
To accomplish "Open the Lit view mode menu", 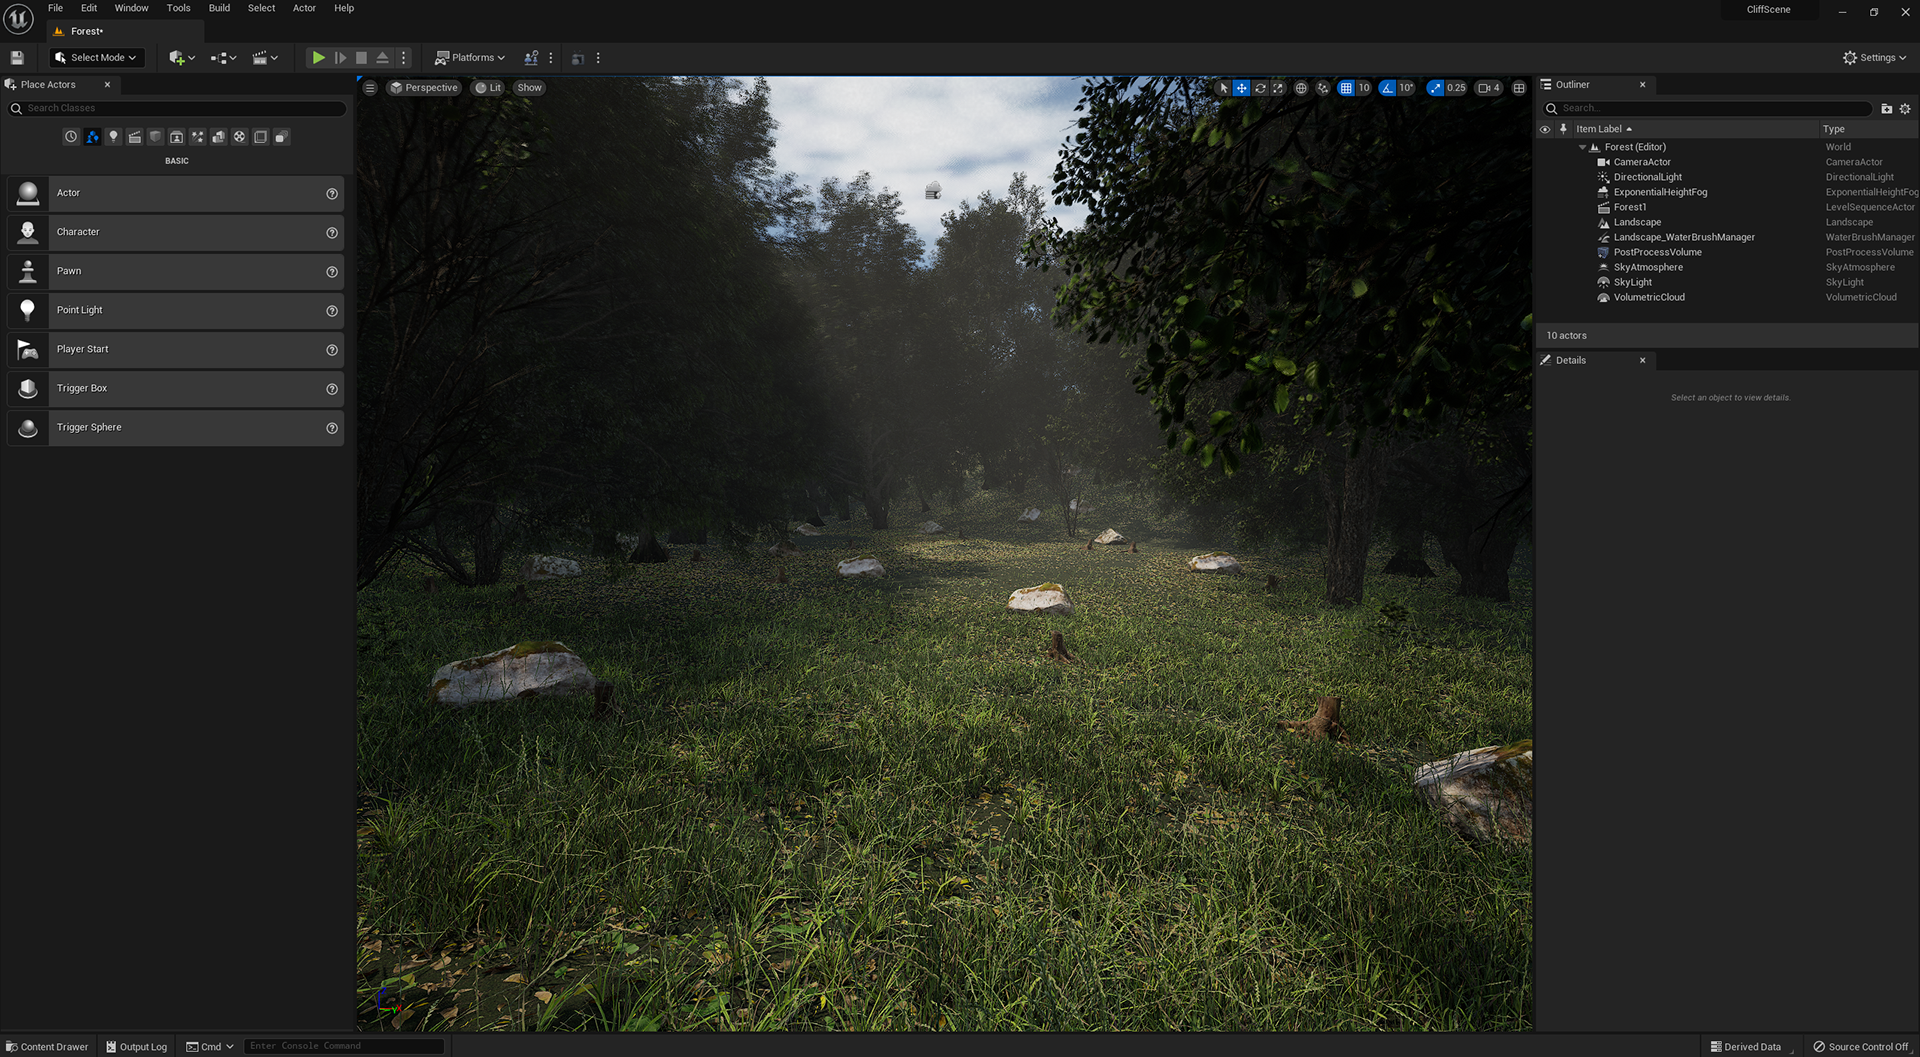I will click(488, 88).
